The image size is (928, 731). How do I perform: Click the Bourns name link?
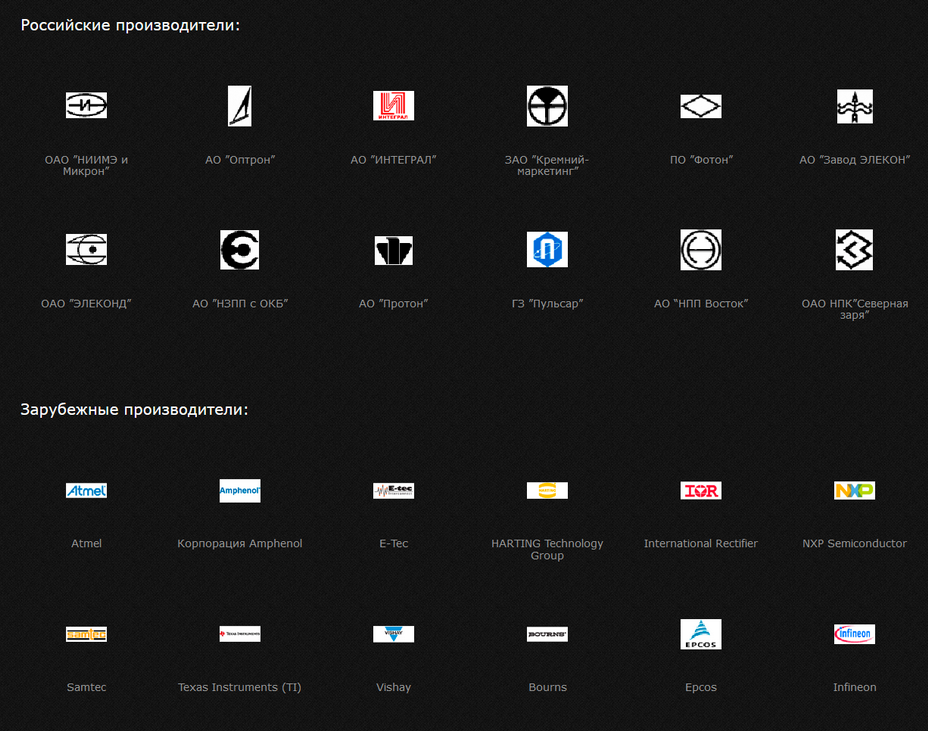(x=547, y=687)
